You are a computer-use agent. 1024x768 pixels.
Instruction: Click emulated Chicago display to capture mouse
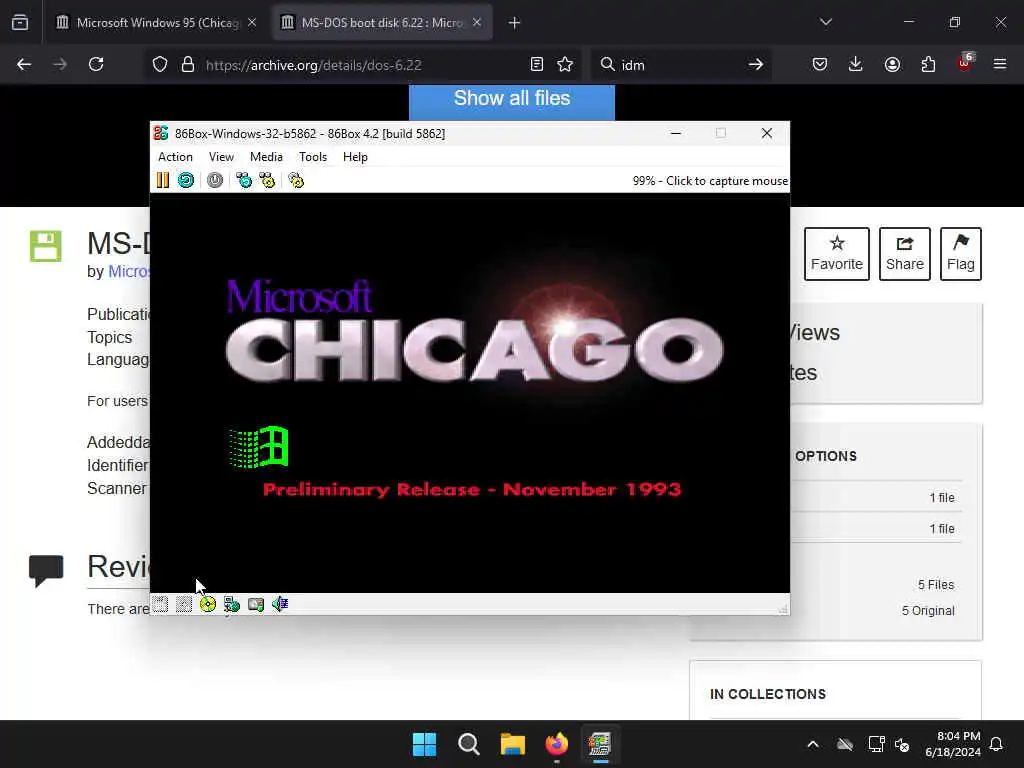point(470,392)
